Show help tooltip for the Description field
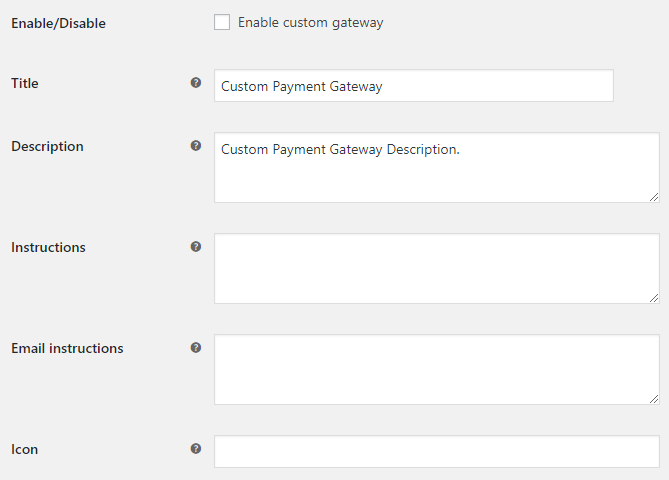Viewport: 669px width, 480px height. (196, 146)
